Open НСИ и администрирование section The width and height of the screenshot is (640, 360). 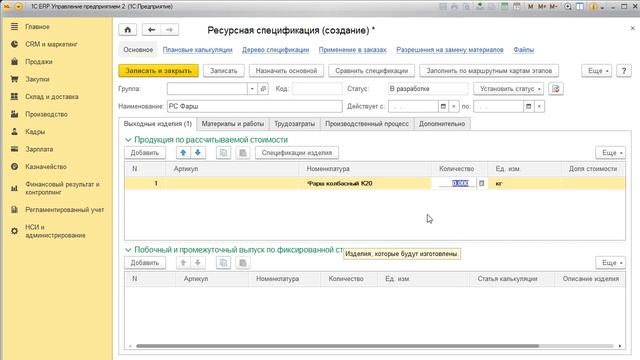[x=55, y=231]
